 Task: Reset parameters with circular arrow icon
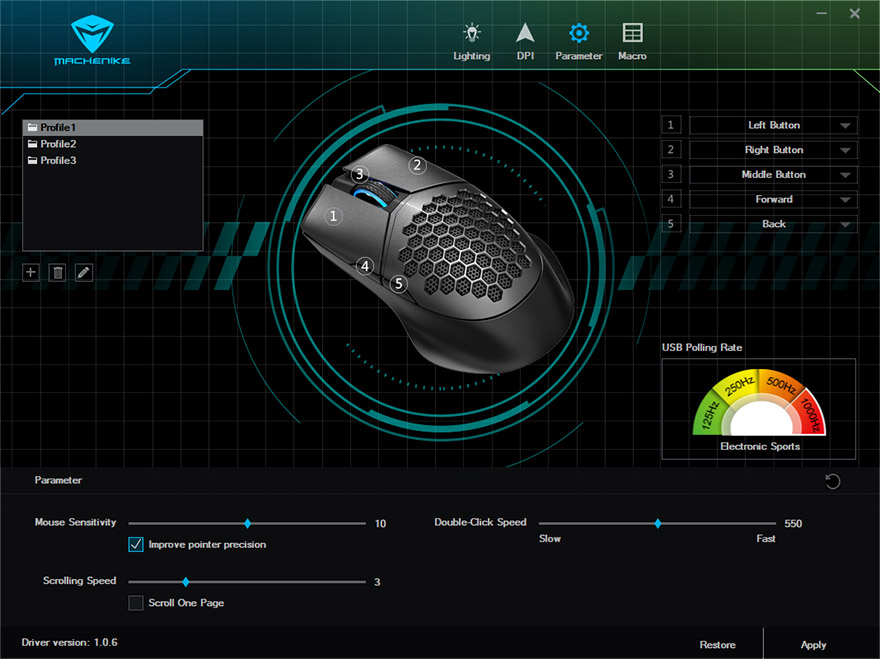(x=832, y=481)
